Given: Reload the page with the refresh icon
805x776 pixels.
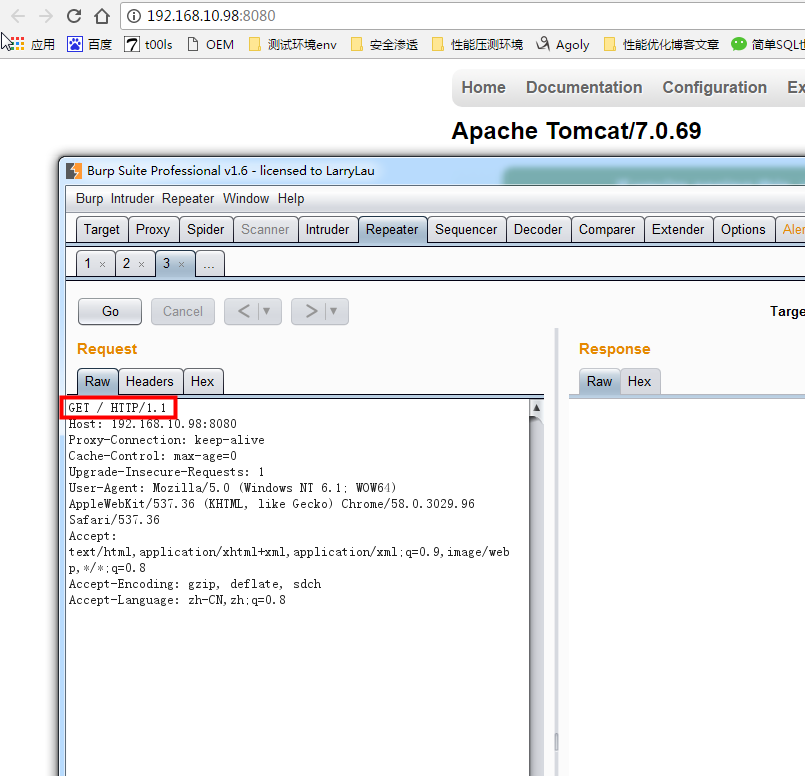Looking at the screenshot, I should [74, 16].
